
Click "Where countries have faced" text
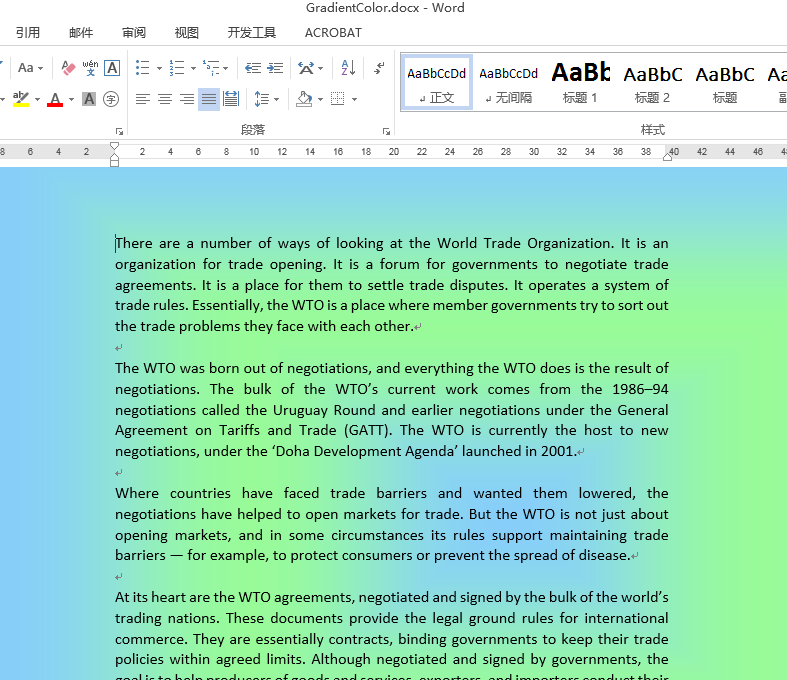coord(217,493)
